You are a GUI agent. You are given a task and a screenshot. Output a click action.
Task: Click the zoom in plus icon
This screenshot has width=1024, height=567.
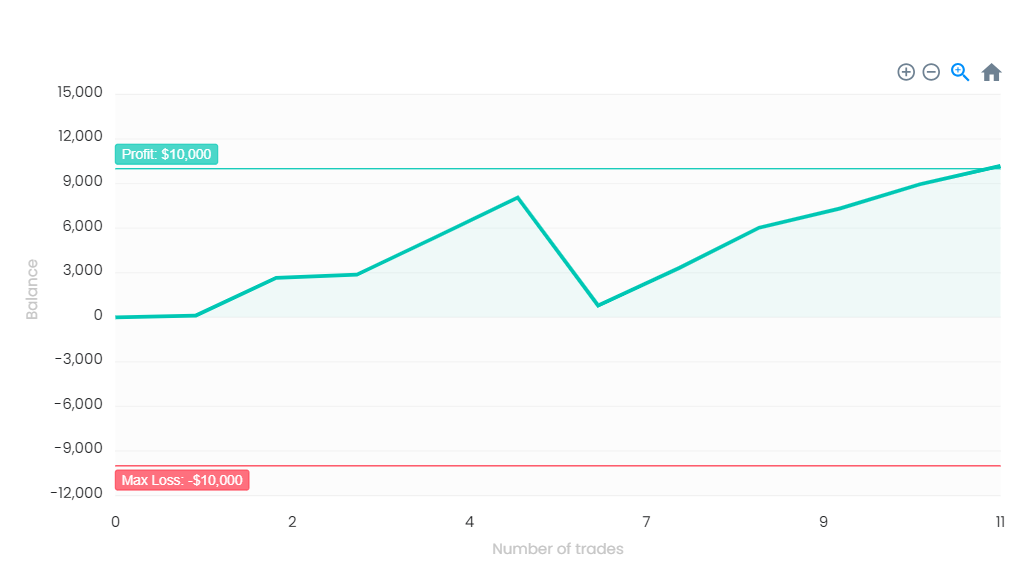906,72
